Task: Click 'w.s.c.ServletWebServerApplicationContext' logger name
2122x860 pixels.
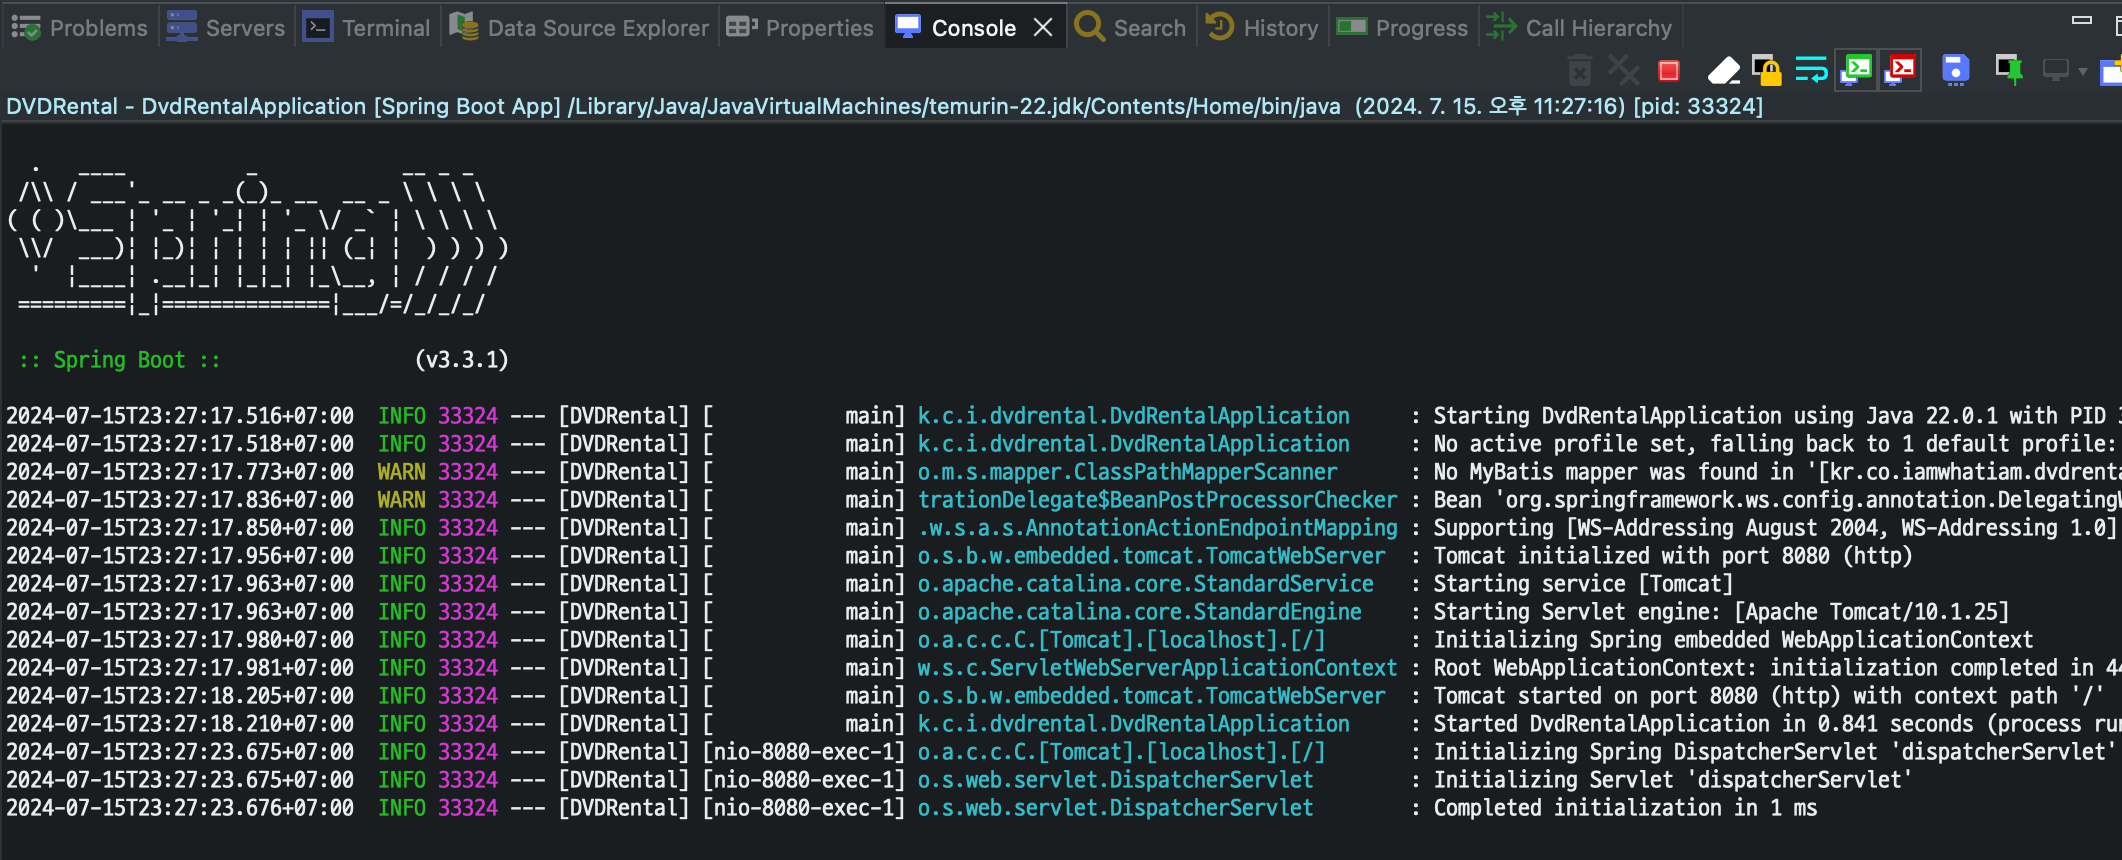Action: [1157, 668]
